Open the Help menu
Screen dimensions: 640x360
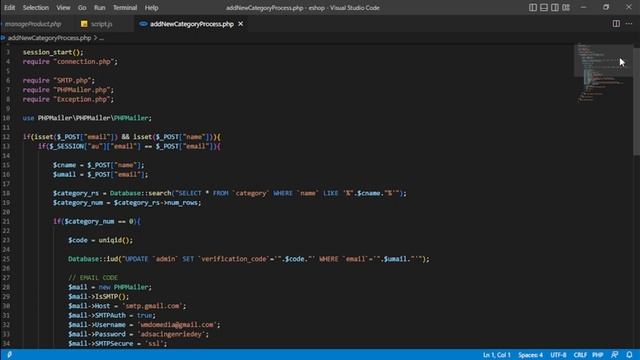coord(151,8)
